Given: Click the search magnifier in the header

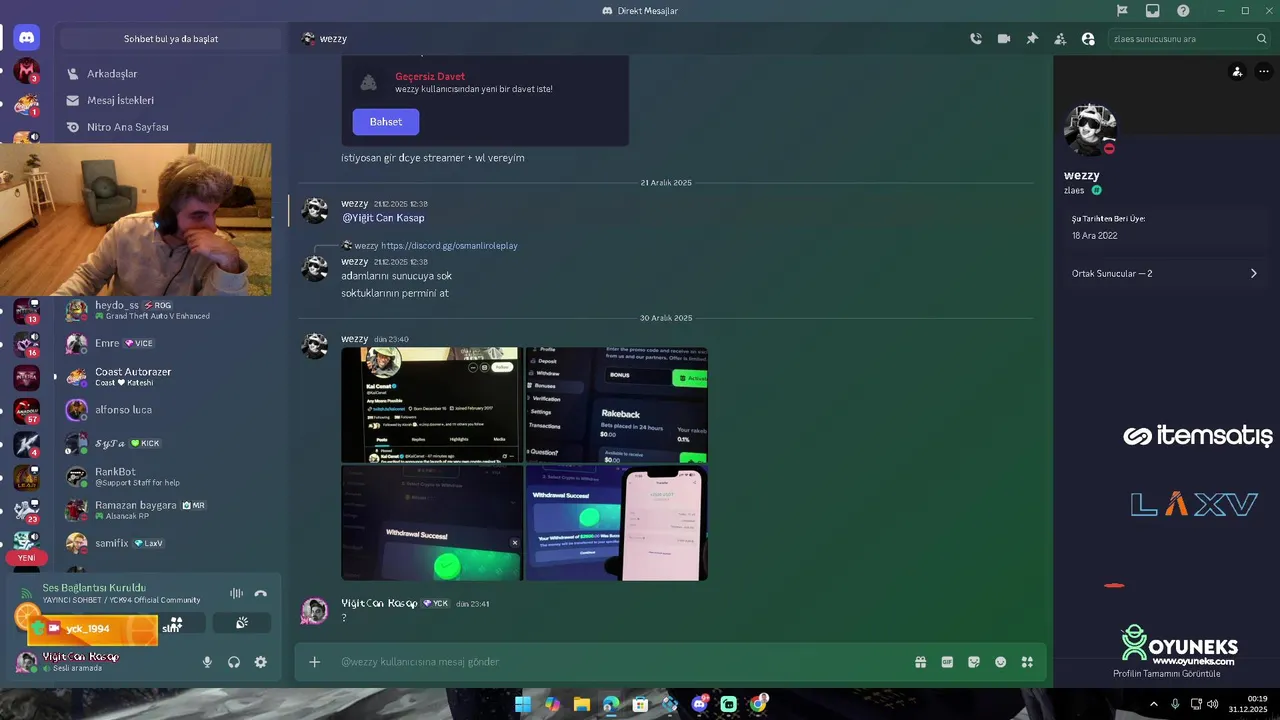Looking at the screenshot, I should 1262,39.
